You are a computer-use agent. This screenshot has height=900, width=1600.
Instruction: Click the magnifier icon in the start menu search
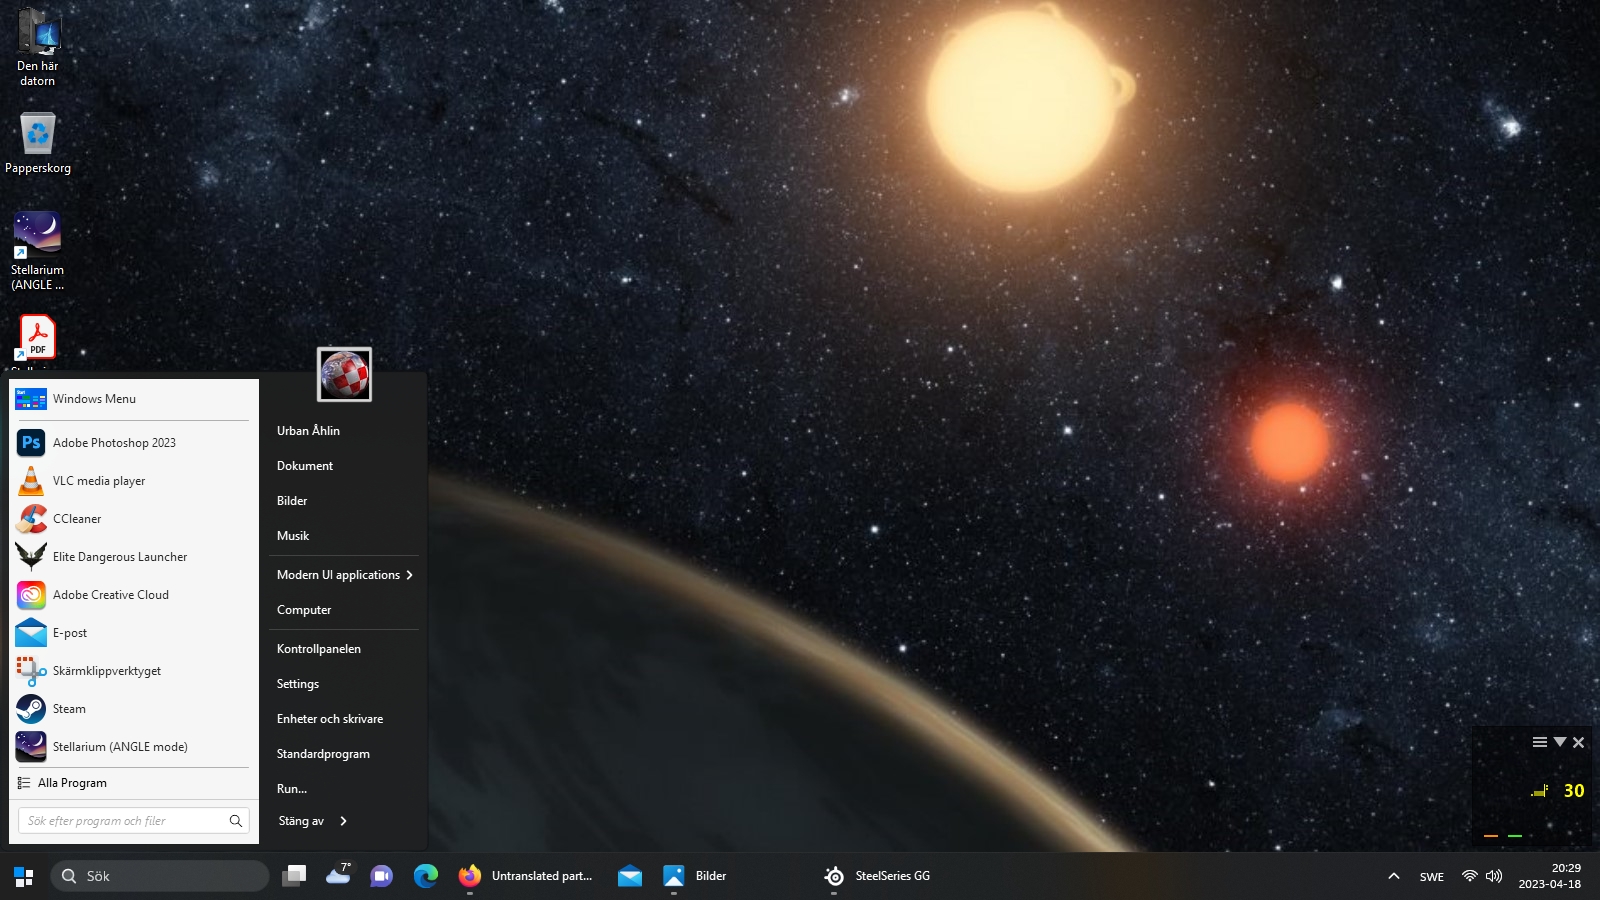click(236, 821)
